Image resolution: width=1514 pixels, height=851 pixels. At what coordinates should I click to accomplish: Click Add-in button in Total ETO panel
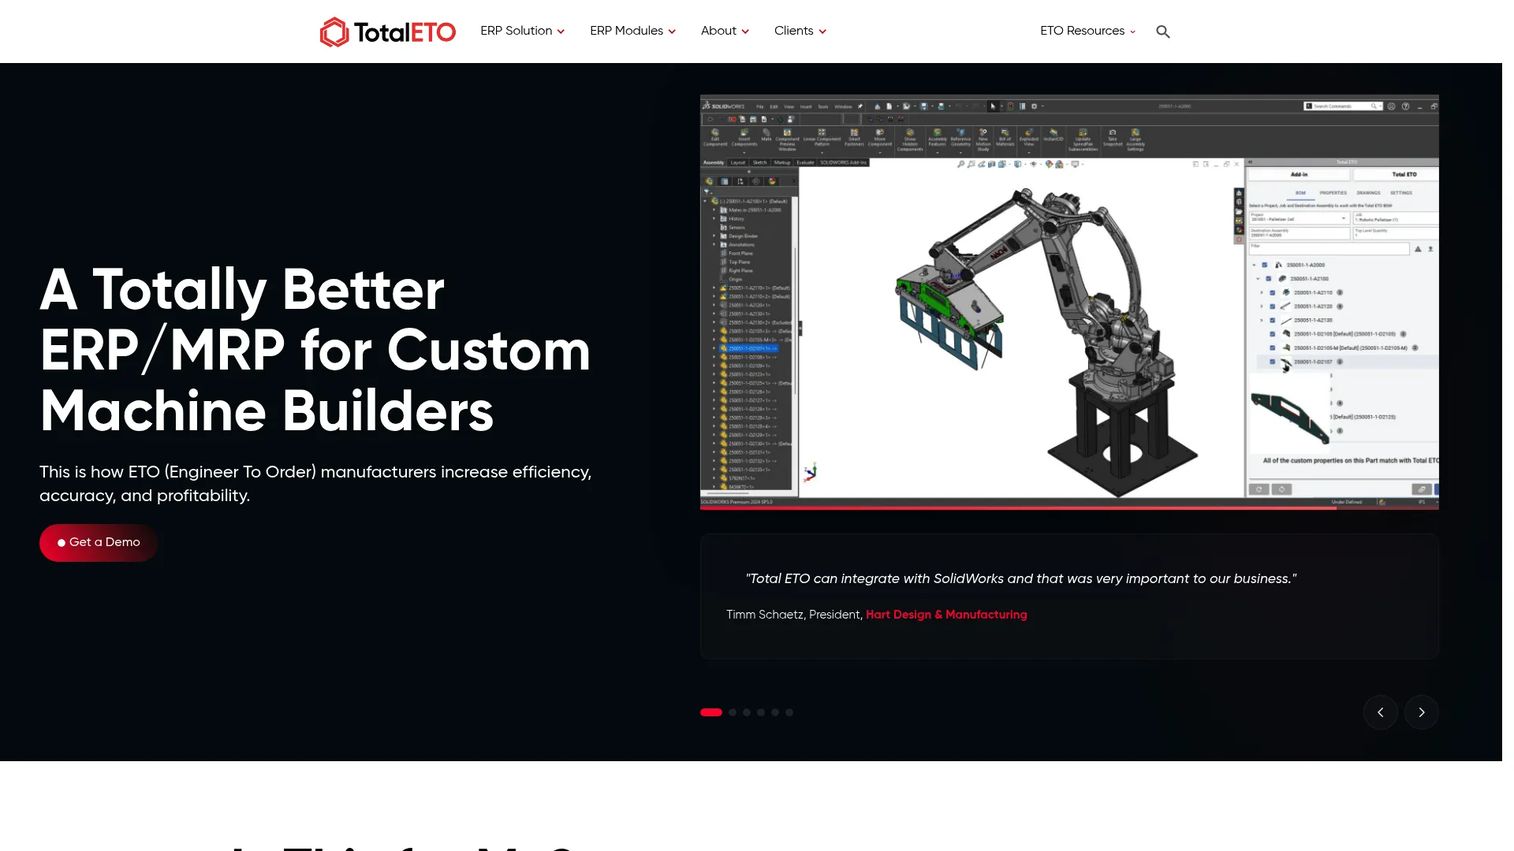[1299, 174]
